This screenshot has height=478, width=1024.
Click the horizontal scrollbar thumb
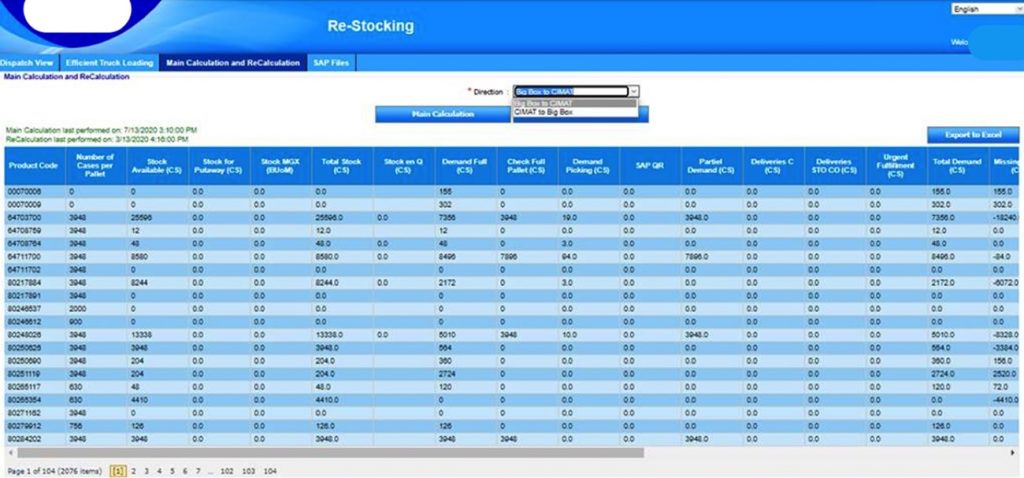(x=330, y=453)
